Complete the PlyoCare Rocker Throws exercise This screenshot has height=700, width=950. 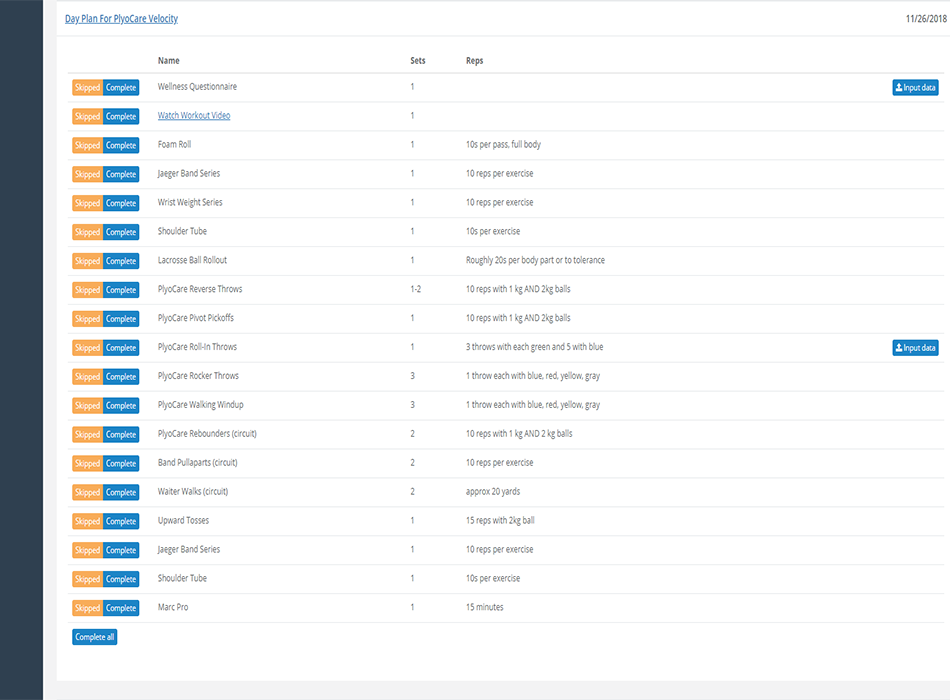tap(121, 377)
